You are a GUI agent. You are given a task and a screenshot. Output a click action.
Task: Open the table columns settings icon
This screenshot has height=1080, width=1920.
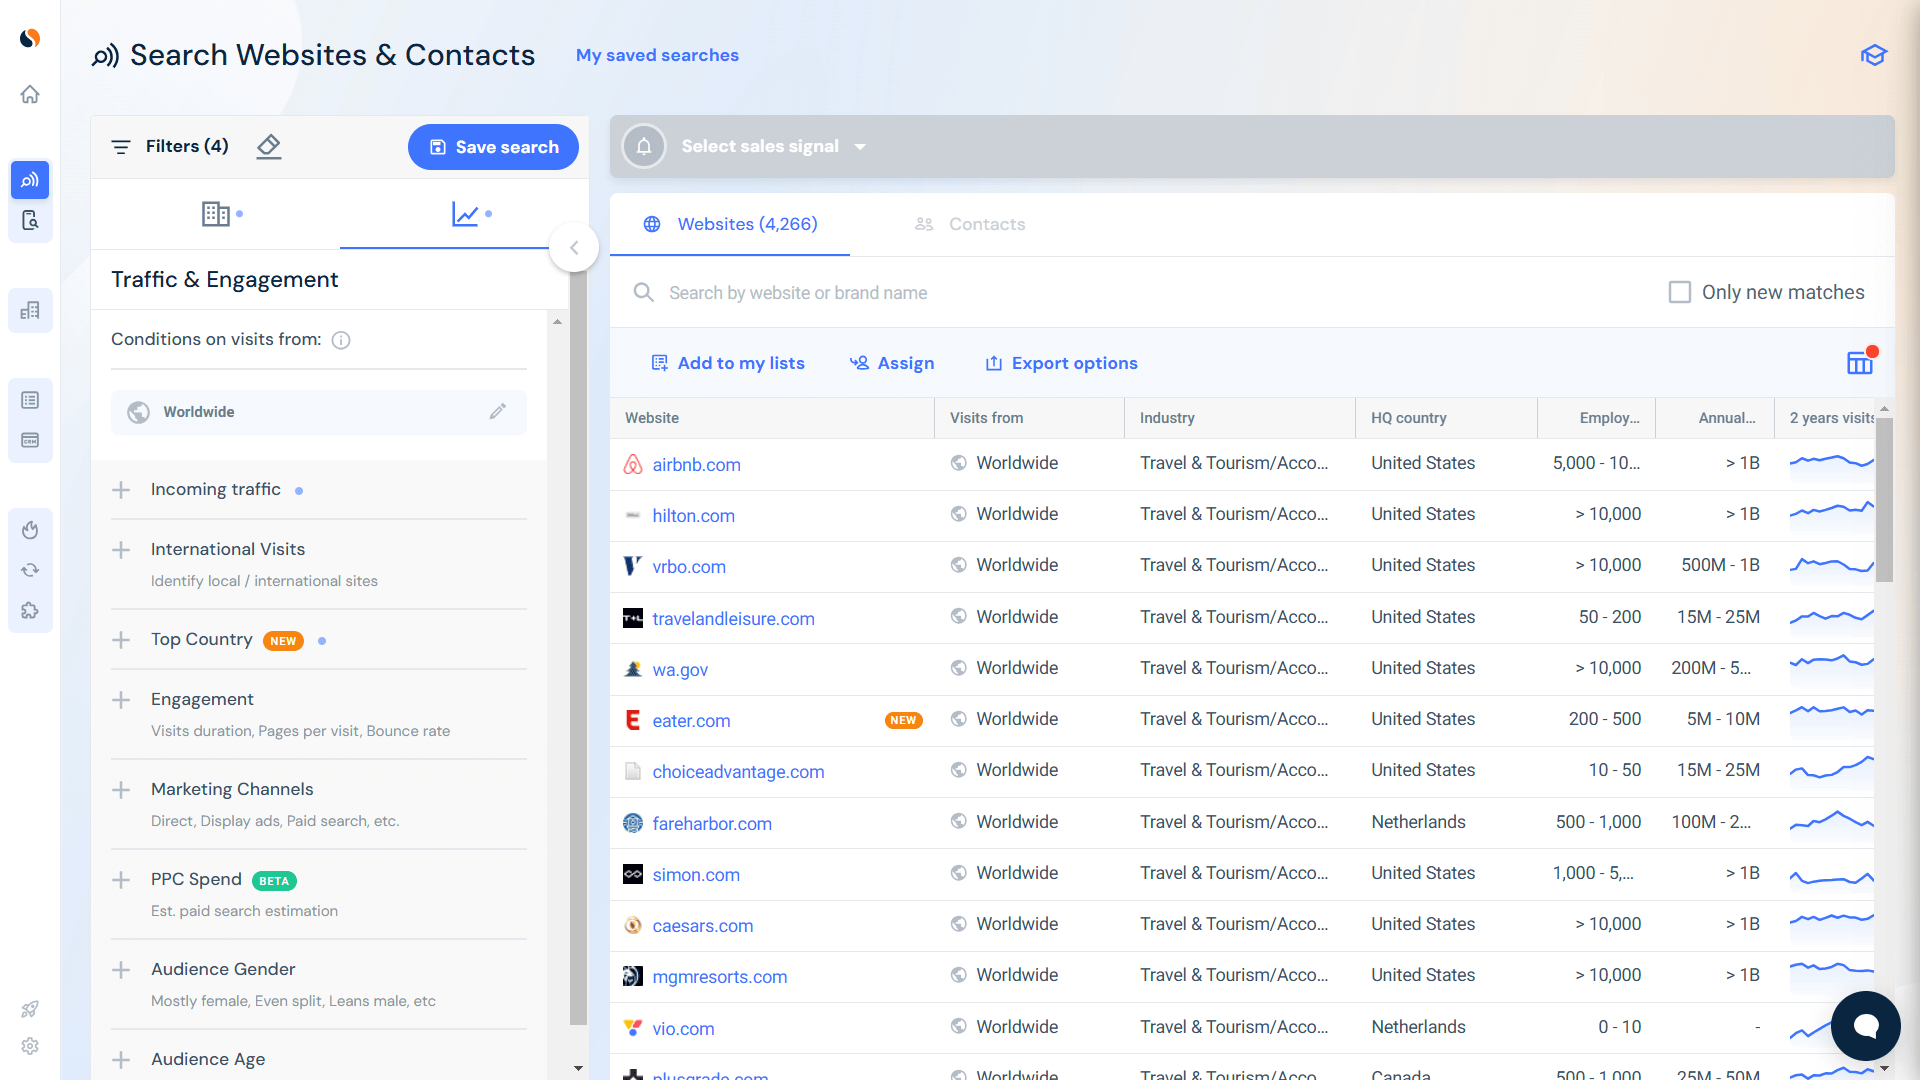(x=1860, y=363)
